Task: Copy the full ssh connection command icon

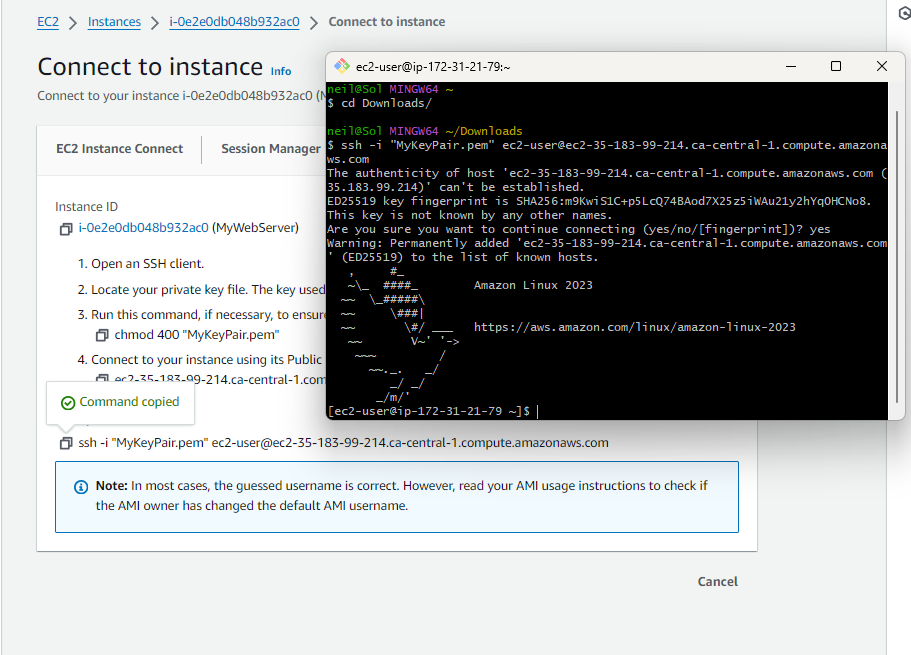Action: point(64,442)
